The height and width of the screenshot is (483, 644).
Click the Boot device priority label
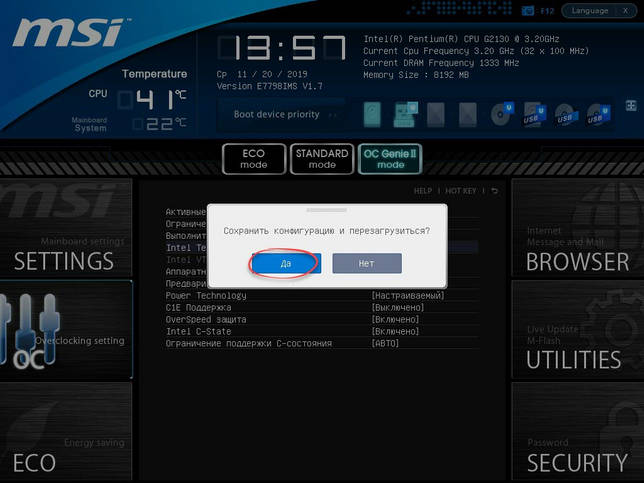[x=276, y=114]
